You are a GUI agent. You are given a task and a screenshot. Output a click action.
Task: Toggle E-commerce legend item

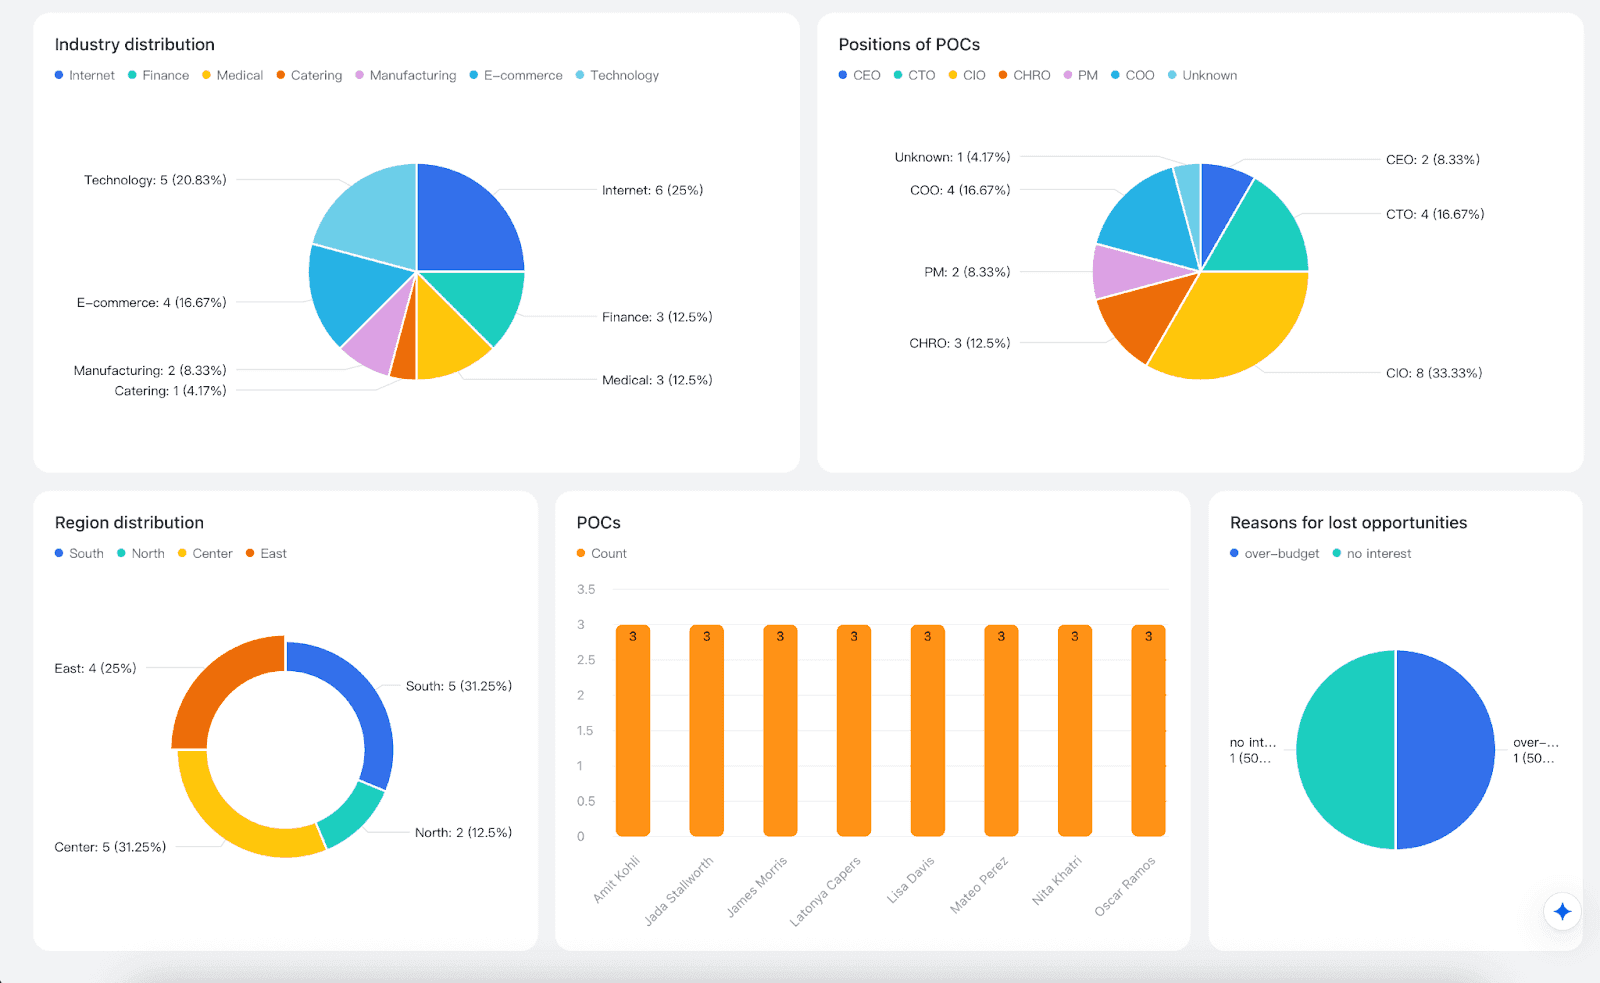[x=516, y=75]
